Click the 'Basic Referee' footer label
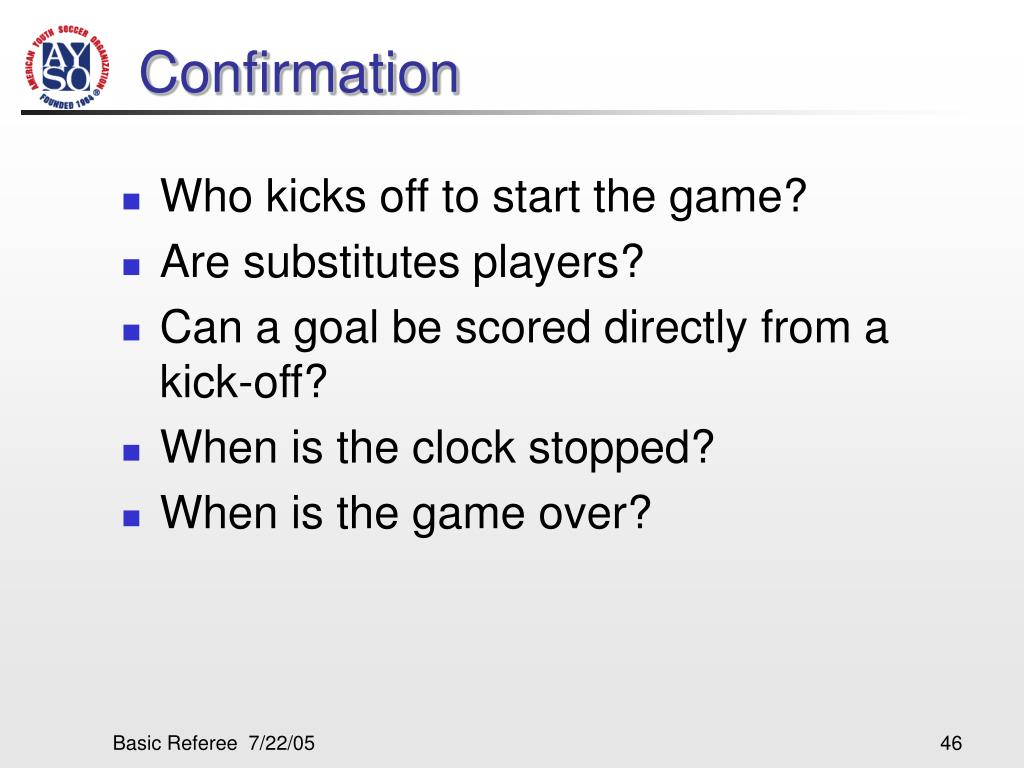The image size is (1024, 768). [x=175, y=743]
